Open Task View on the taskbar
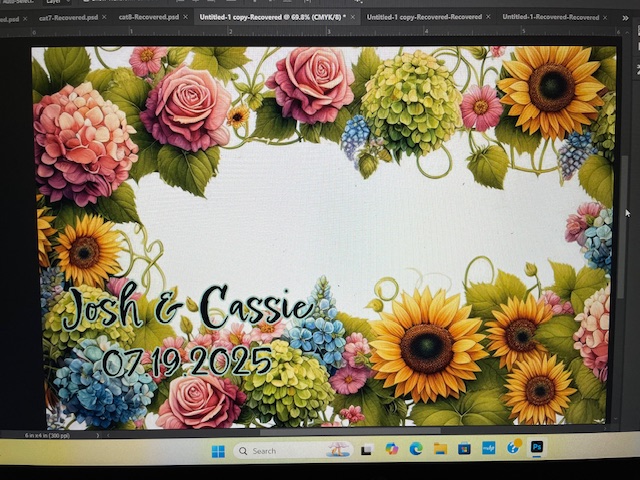 367,450
